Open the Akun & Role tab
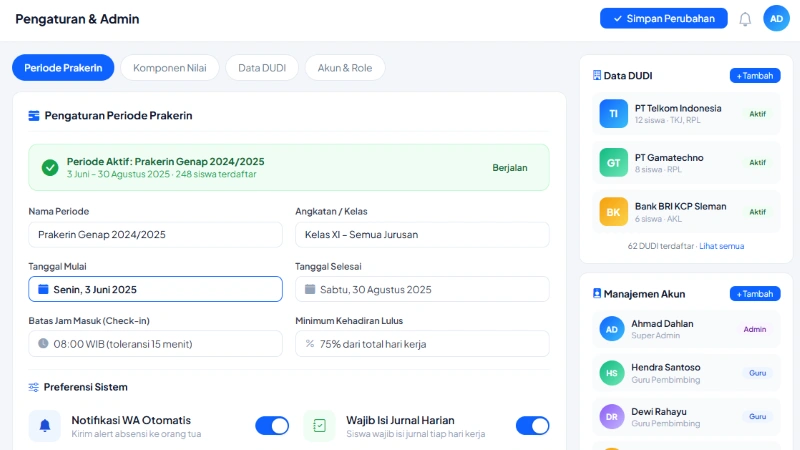800x450 pixels. (x=345, y=68)
